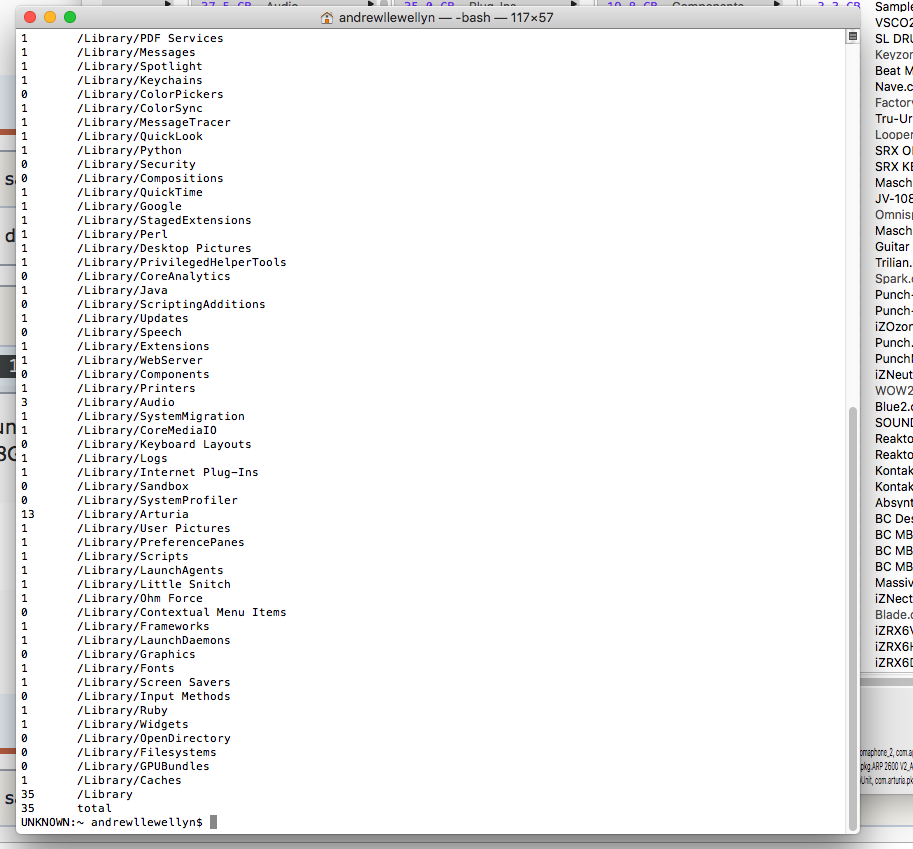Select 'Guitar' item in the background Finder list
Viewport: 913px width, 849px height.
tap(892, 247)
